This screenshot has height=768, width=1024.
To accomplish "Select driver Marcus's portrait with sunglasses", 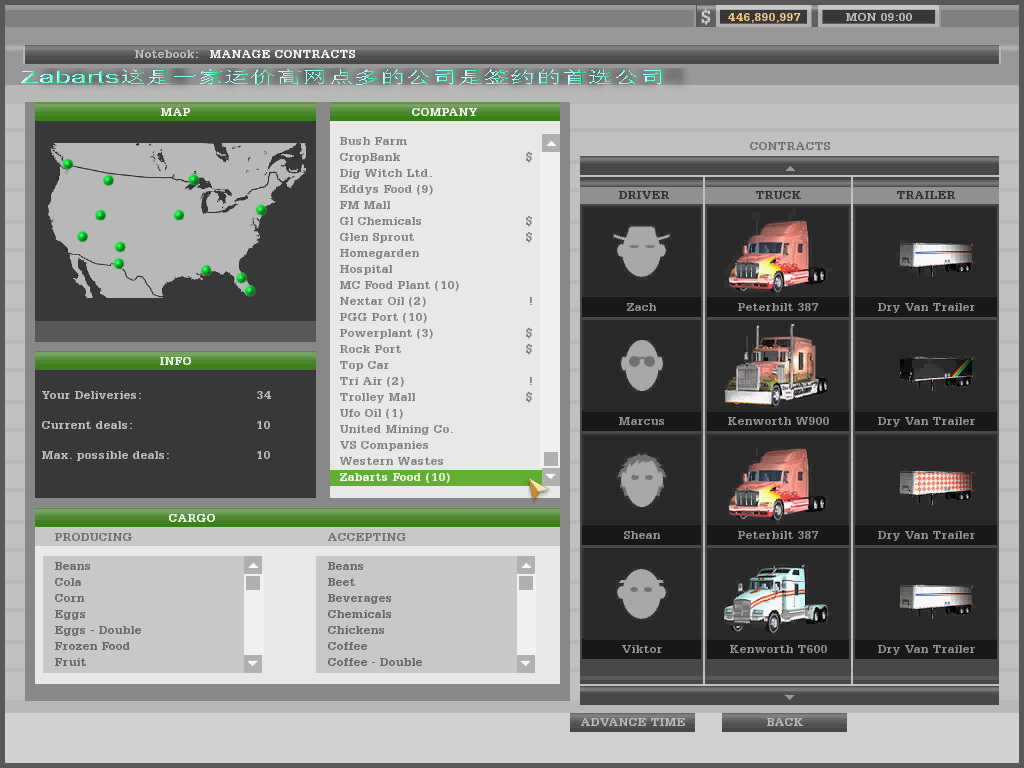I will click(x=641, y=365).
